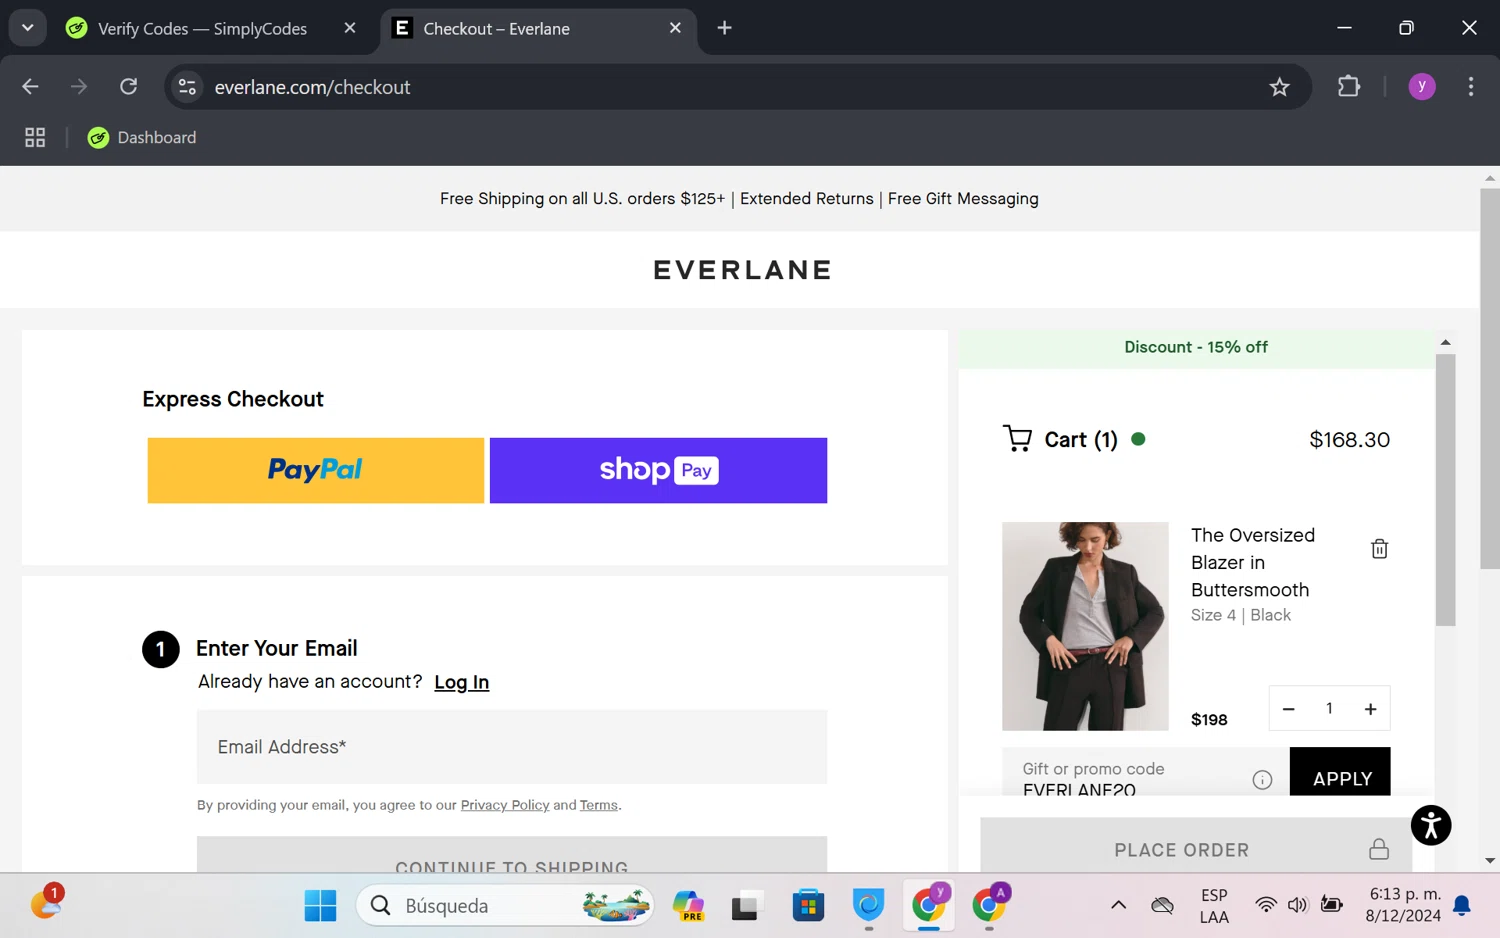The height and width of the screenshot is (938, 1500).
Task: Open the Microsoft Store taskbar icon
Action: coord(808,906)
